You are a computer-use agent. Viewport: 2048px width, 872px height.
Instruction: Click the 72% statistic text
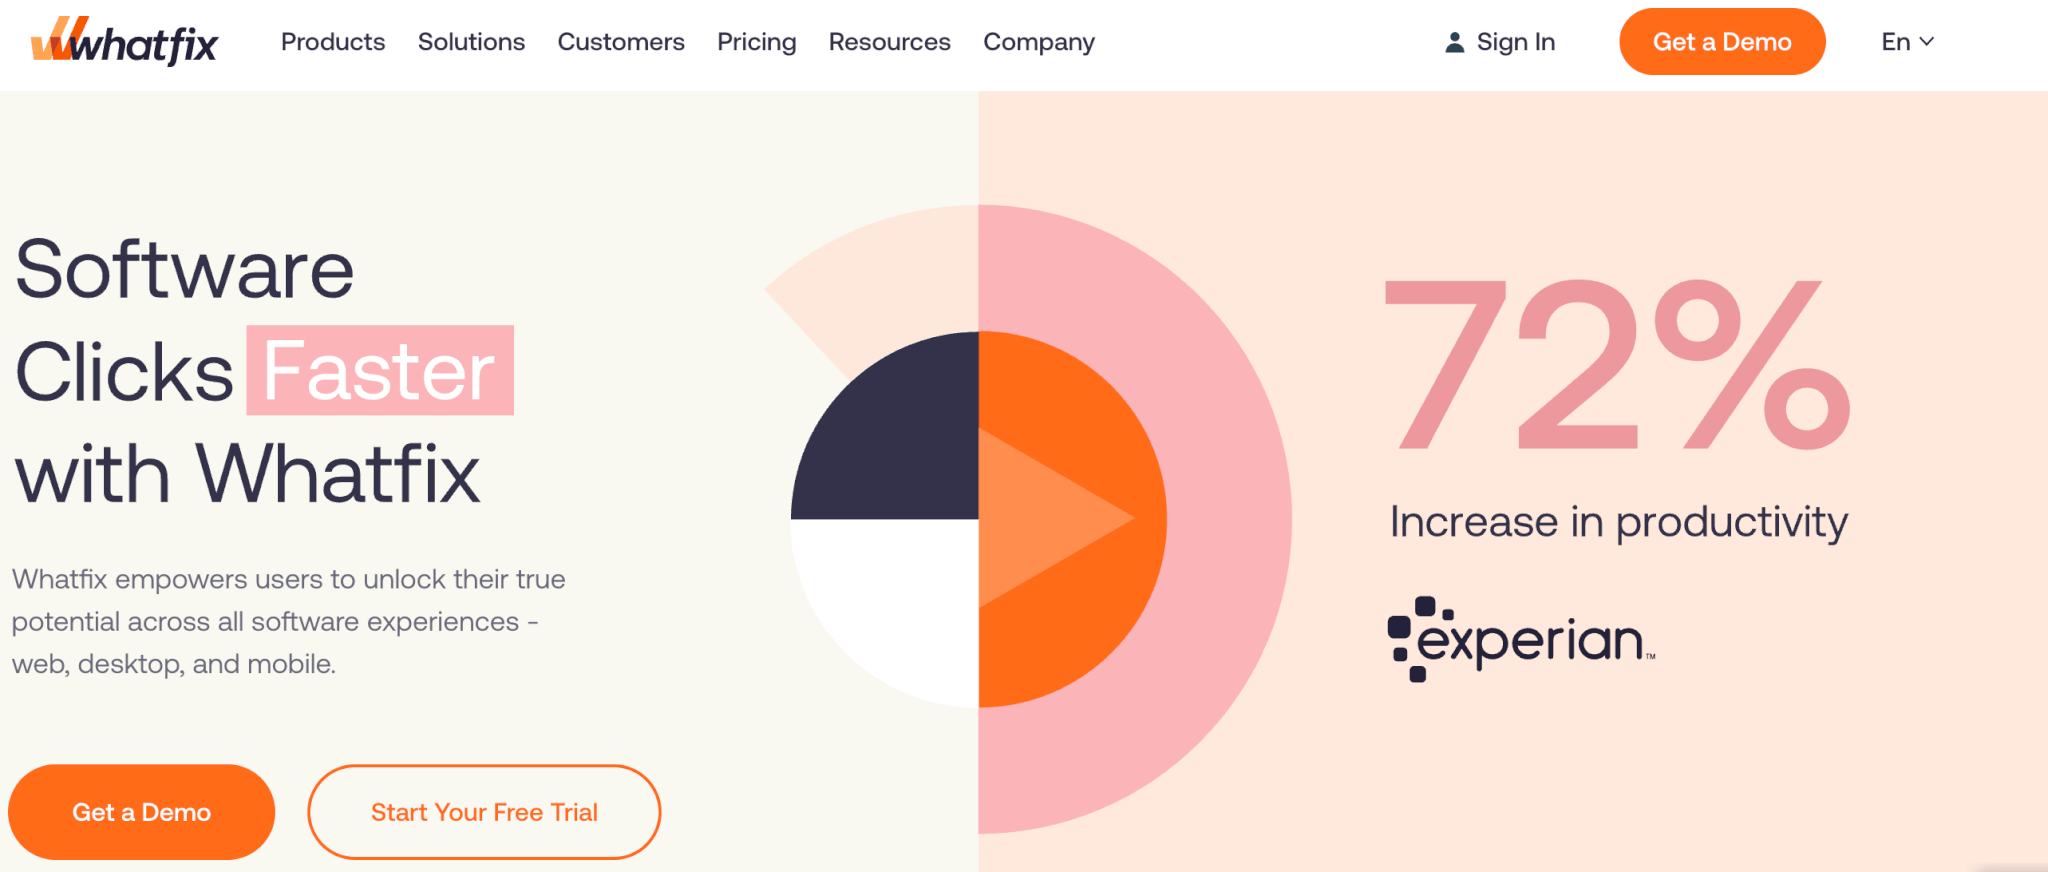(1617, 365)
